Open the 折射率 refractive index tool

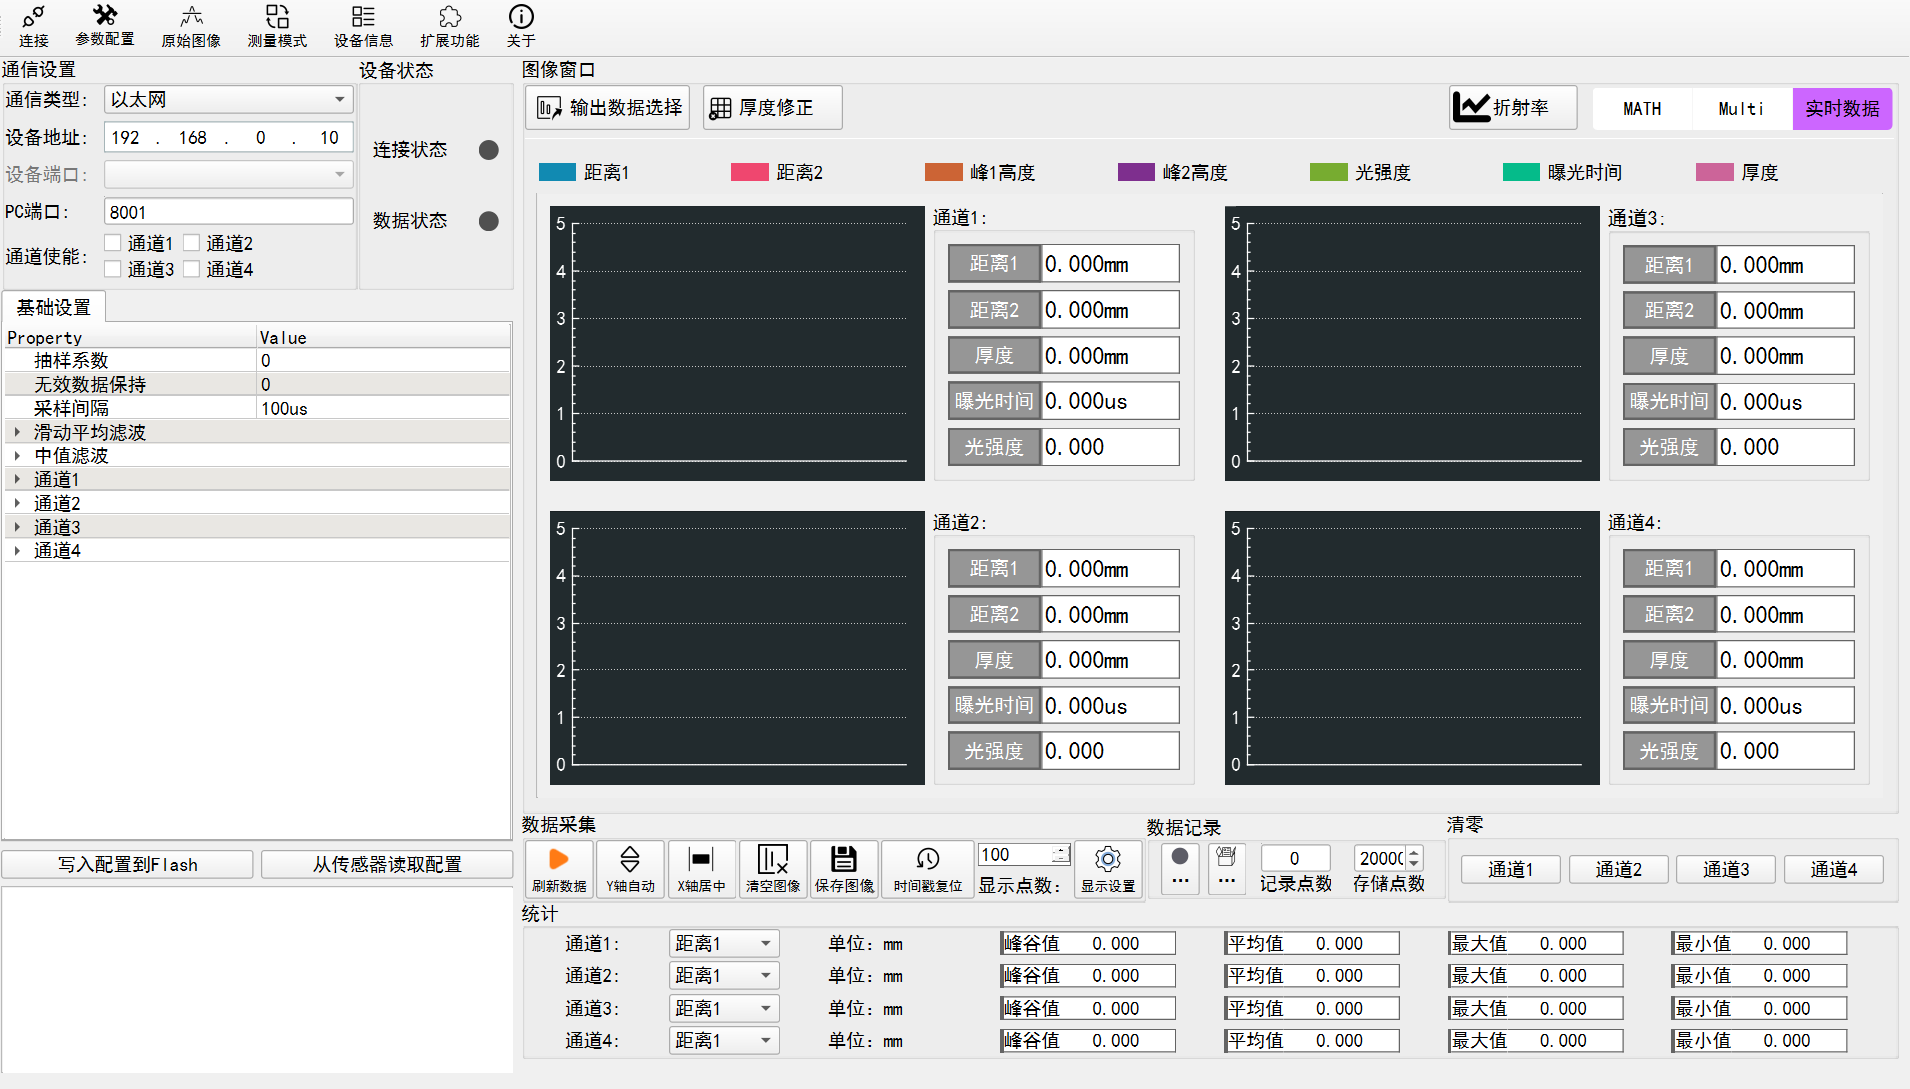pyautogui.click(x=1513, y=107)
